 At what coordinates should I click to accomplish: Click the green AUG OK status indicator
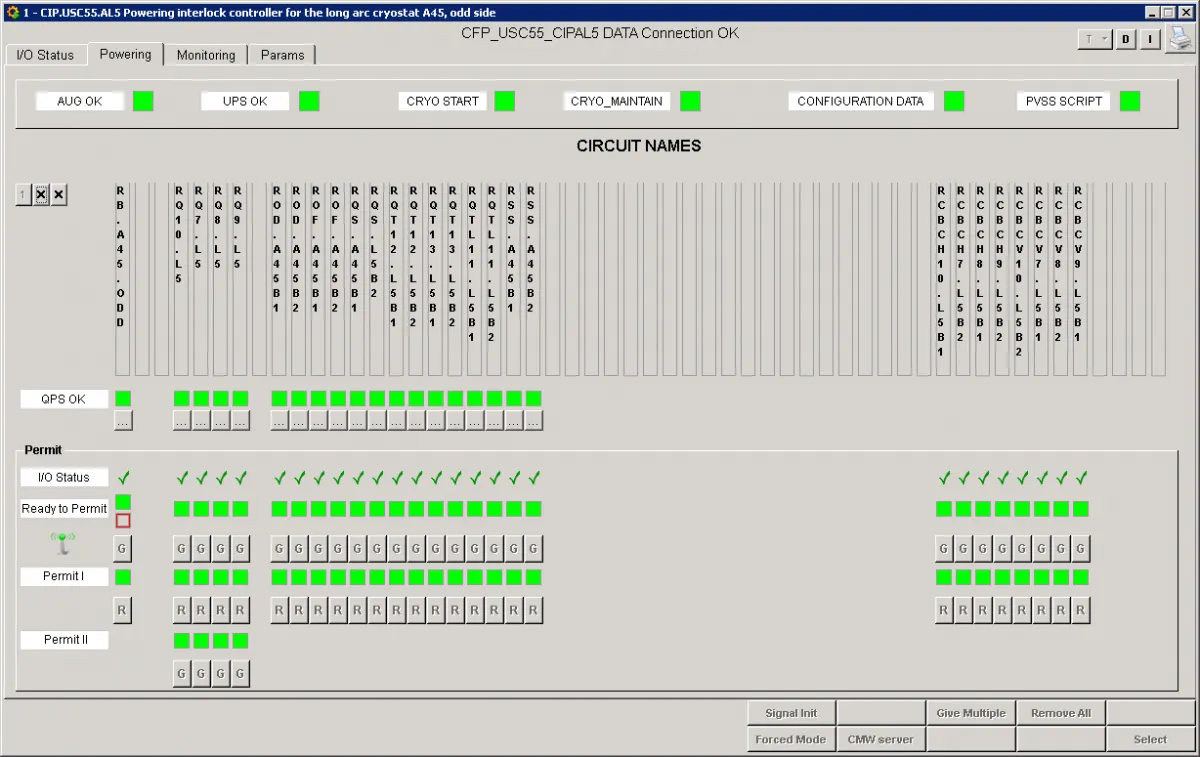pyautogui.click(x=143, y=101)
